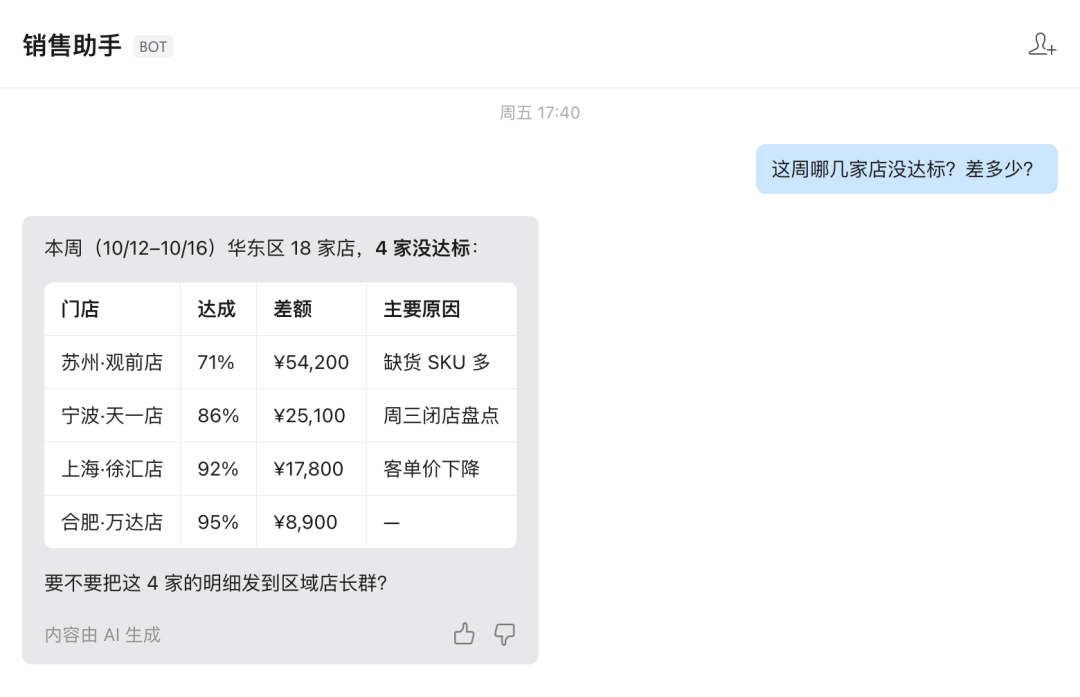Click the 内容由 AI 生成 disclaimer

[103, 634]
